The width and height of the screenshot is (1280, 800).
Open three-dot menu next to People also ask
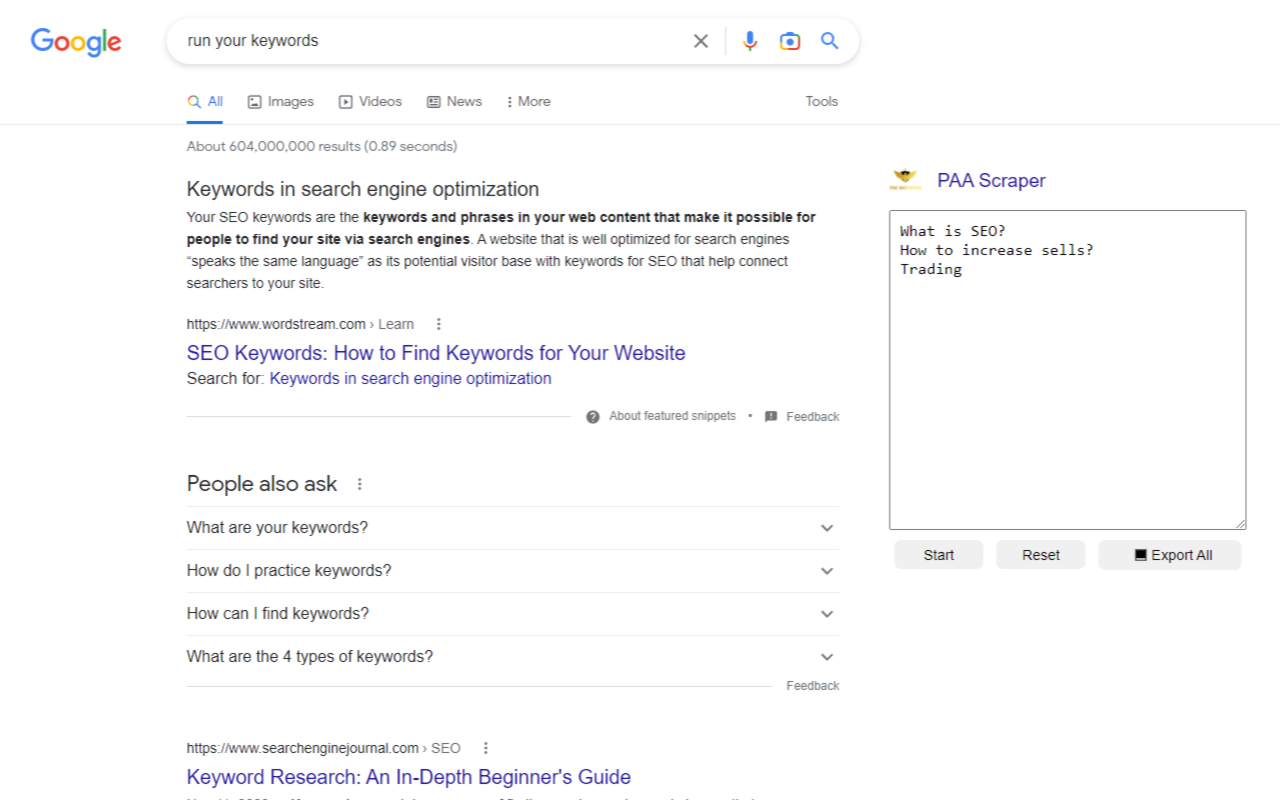pyautogui.click(x=360, y=484)
